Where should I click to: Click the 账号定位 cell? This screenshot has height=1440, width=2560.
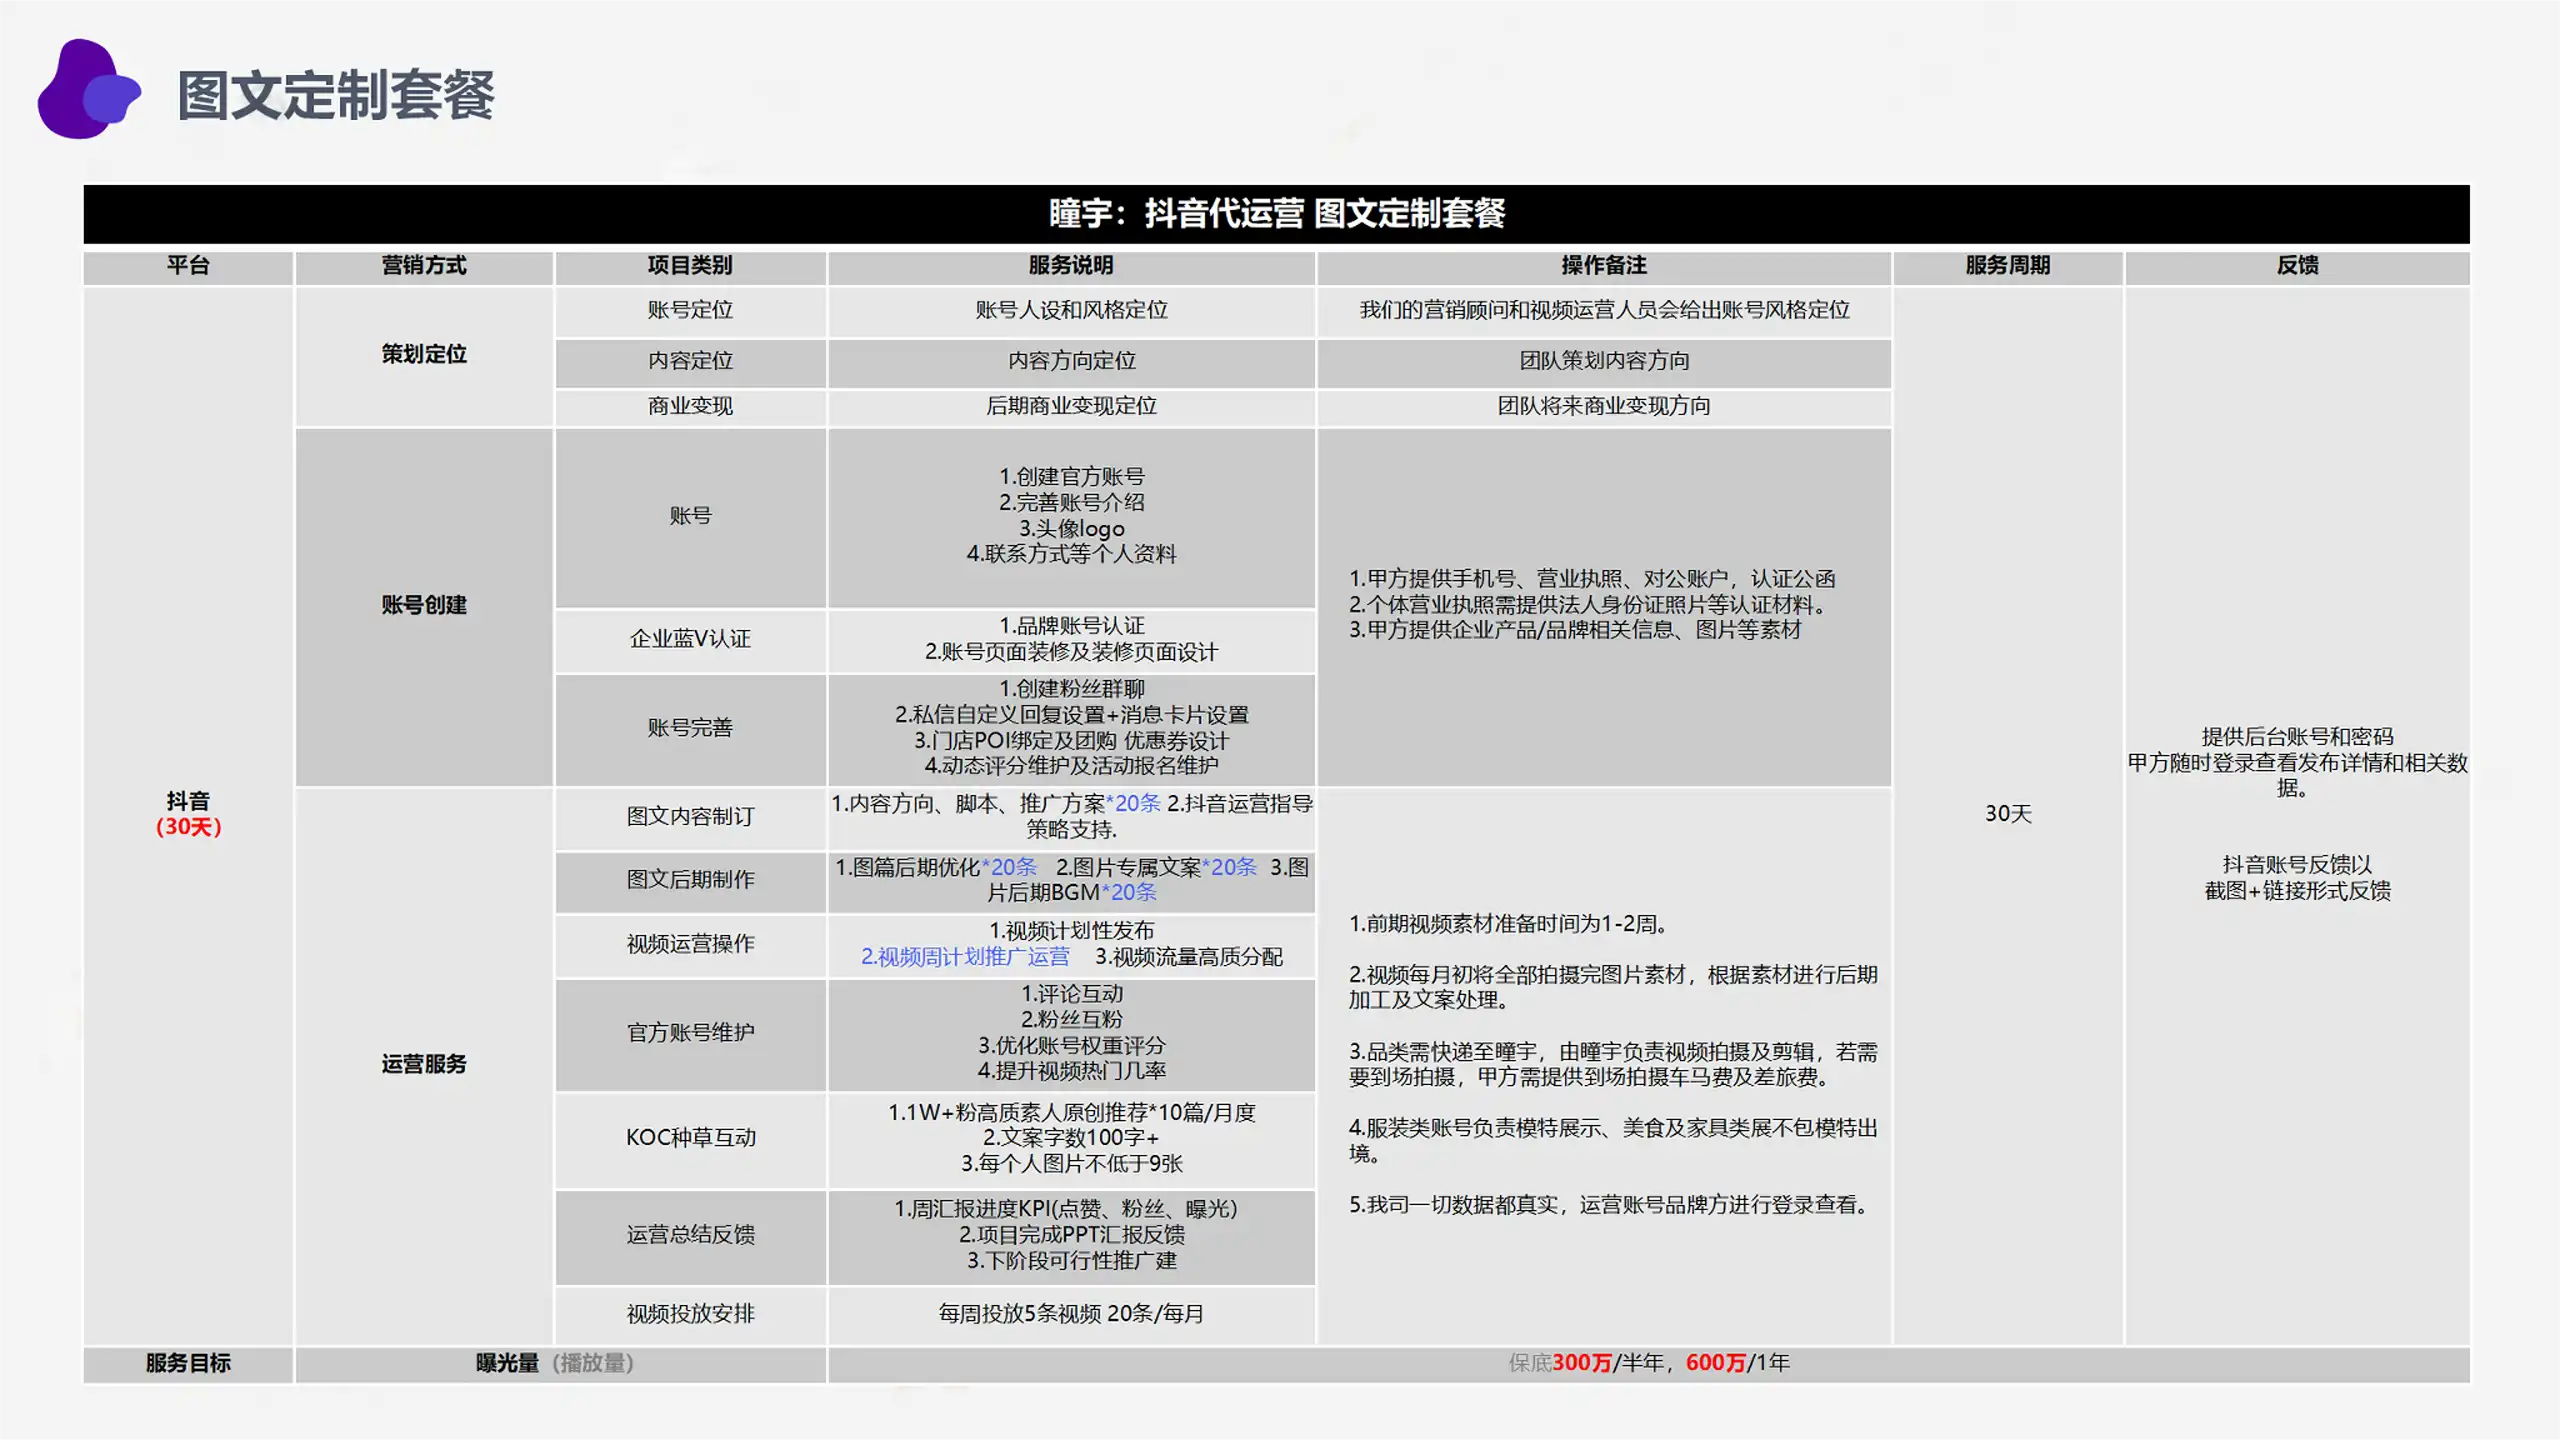[690, 311]
